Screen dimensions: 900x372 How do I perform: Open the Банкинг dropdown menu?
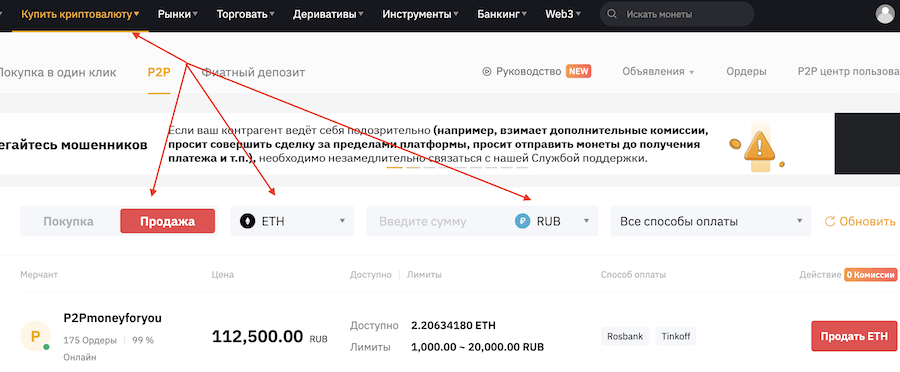pos(502,14)
